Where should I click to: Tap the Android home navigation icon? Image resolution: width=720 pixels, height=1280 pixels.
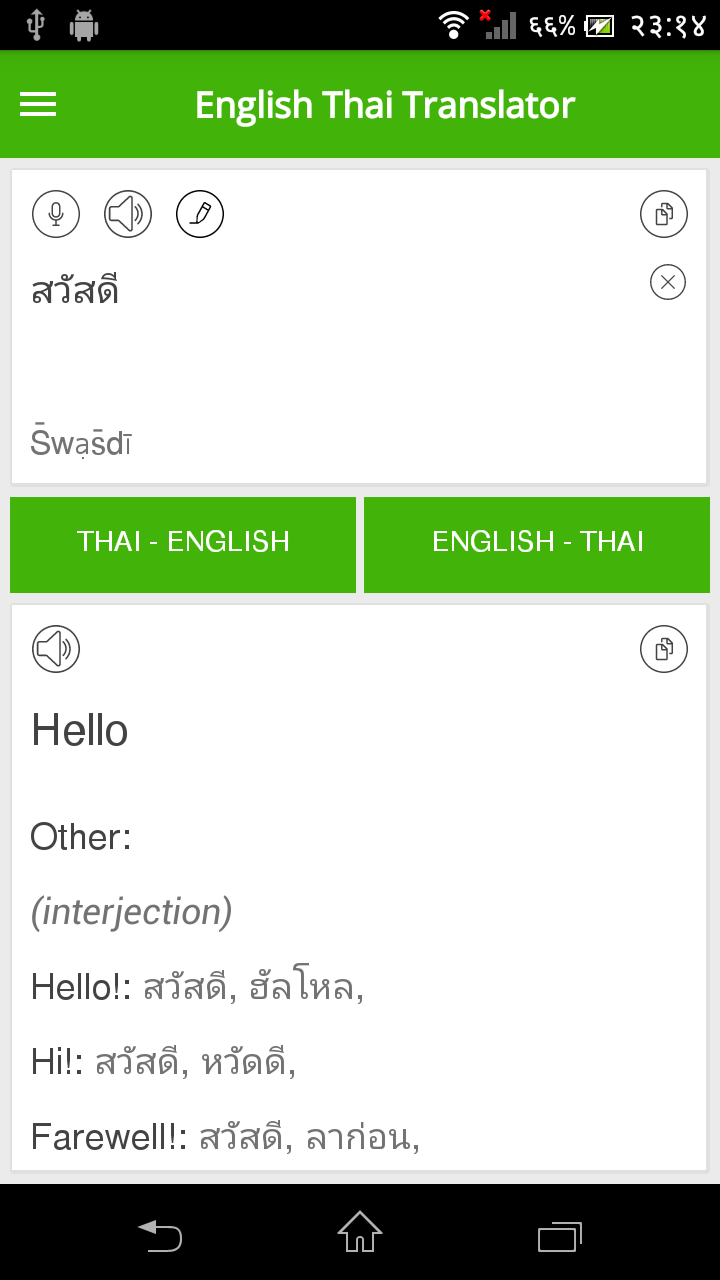359,1236
